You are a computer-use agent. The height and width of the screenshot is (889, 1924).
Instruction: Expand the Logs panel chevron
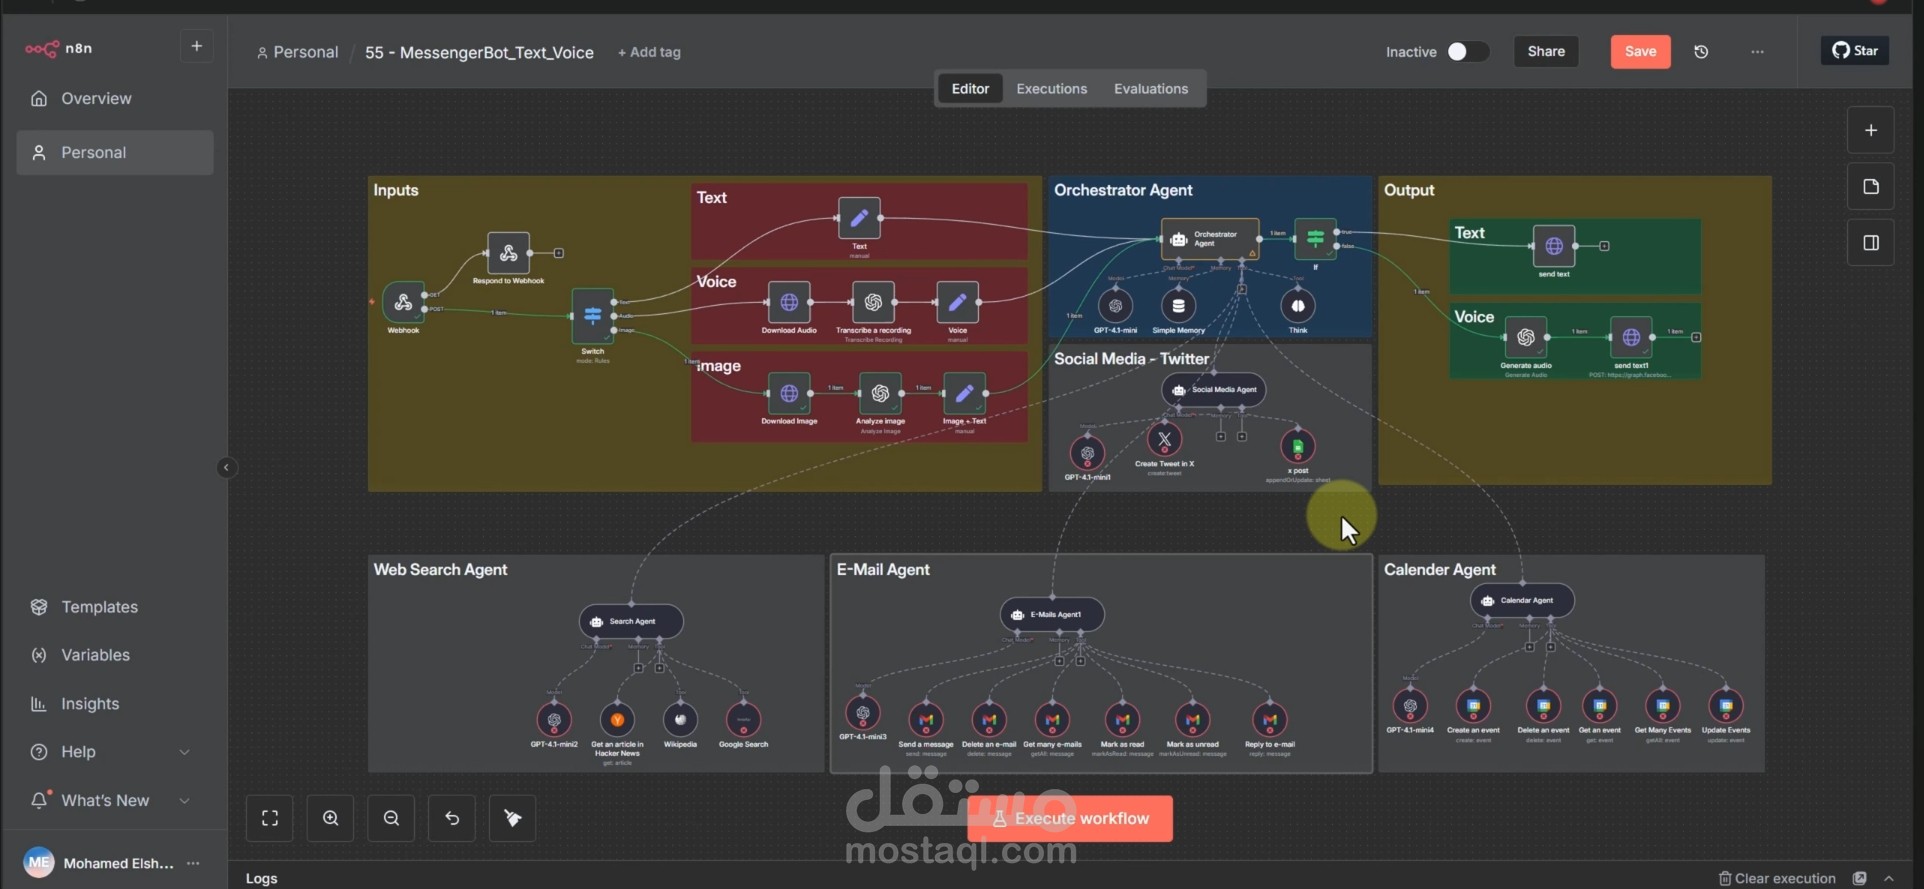(1889, 878)
